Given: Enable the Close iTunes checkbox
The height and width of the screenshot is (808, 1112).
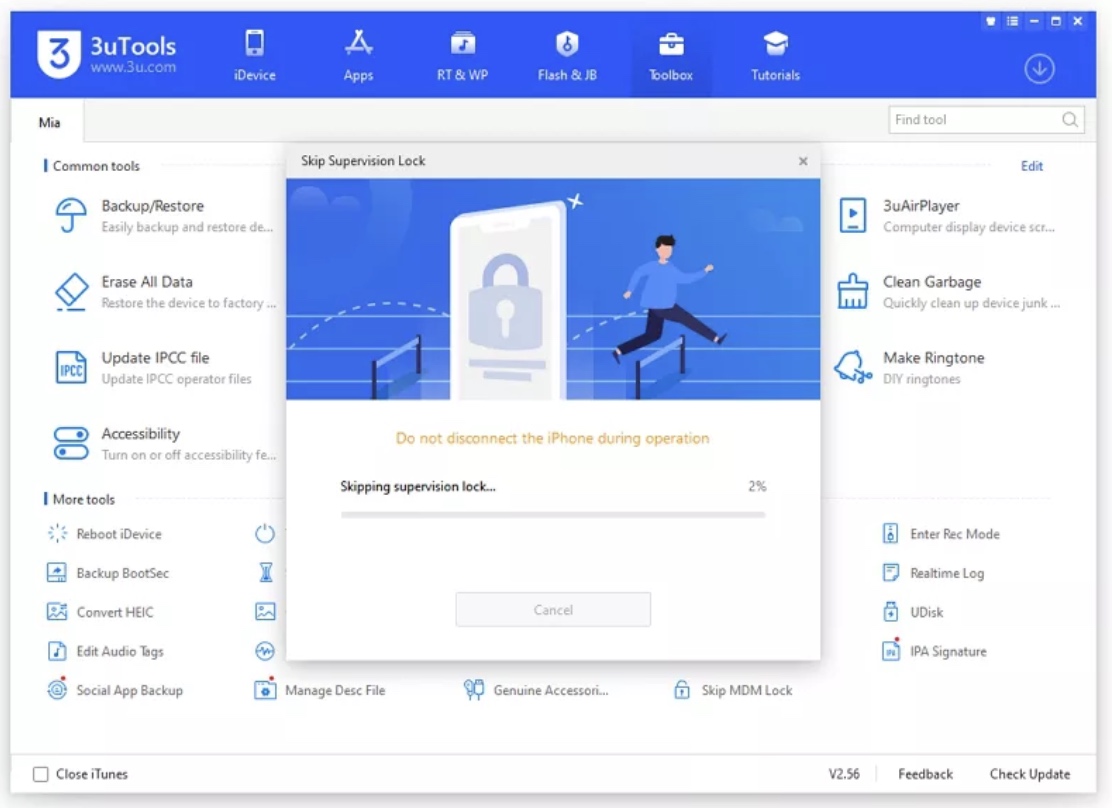Looking at the screenshot, I should click(40, 774).
